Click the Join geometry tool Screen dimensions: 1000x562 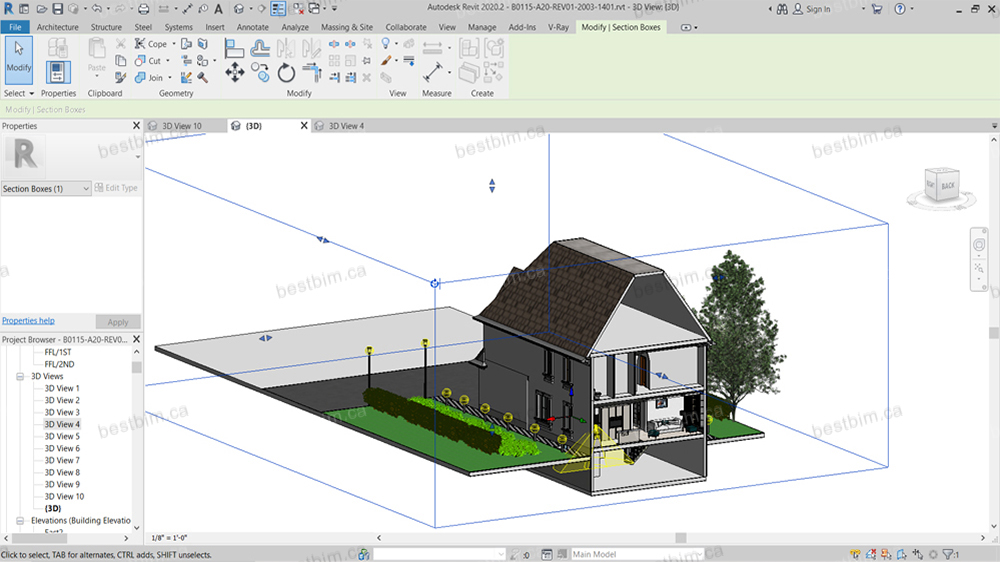pyautogui.click(x=149, y=78)
